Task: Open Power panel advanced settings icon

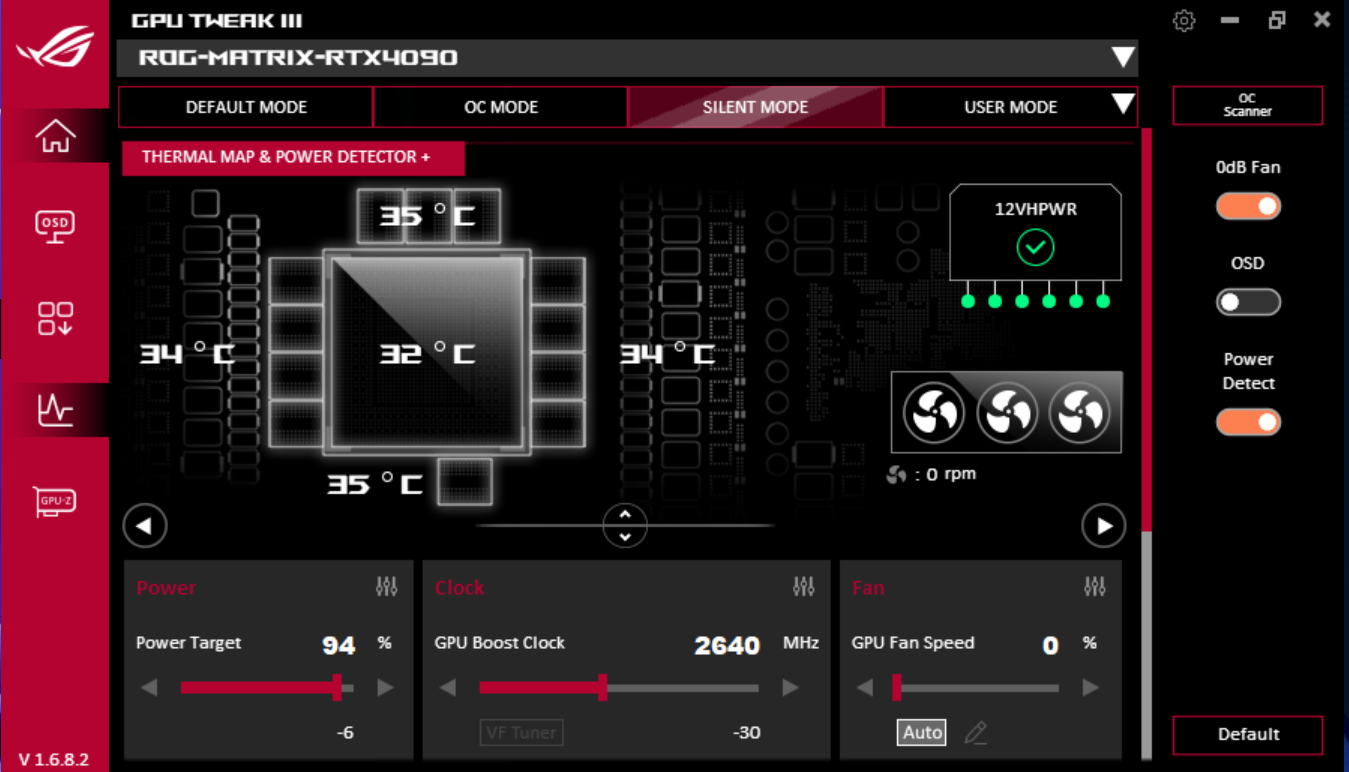Action: 387,587
